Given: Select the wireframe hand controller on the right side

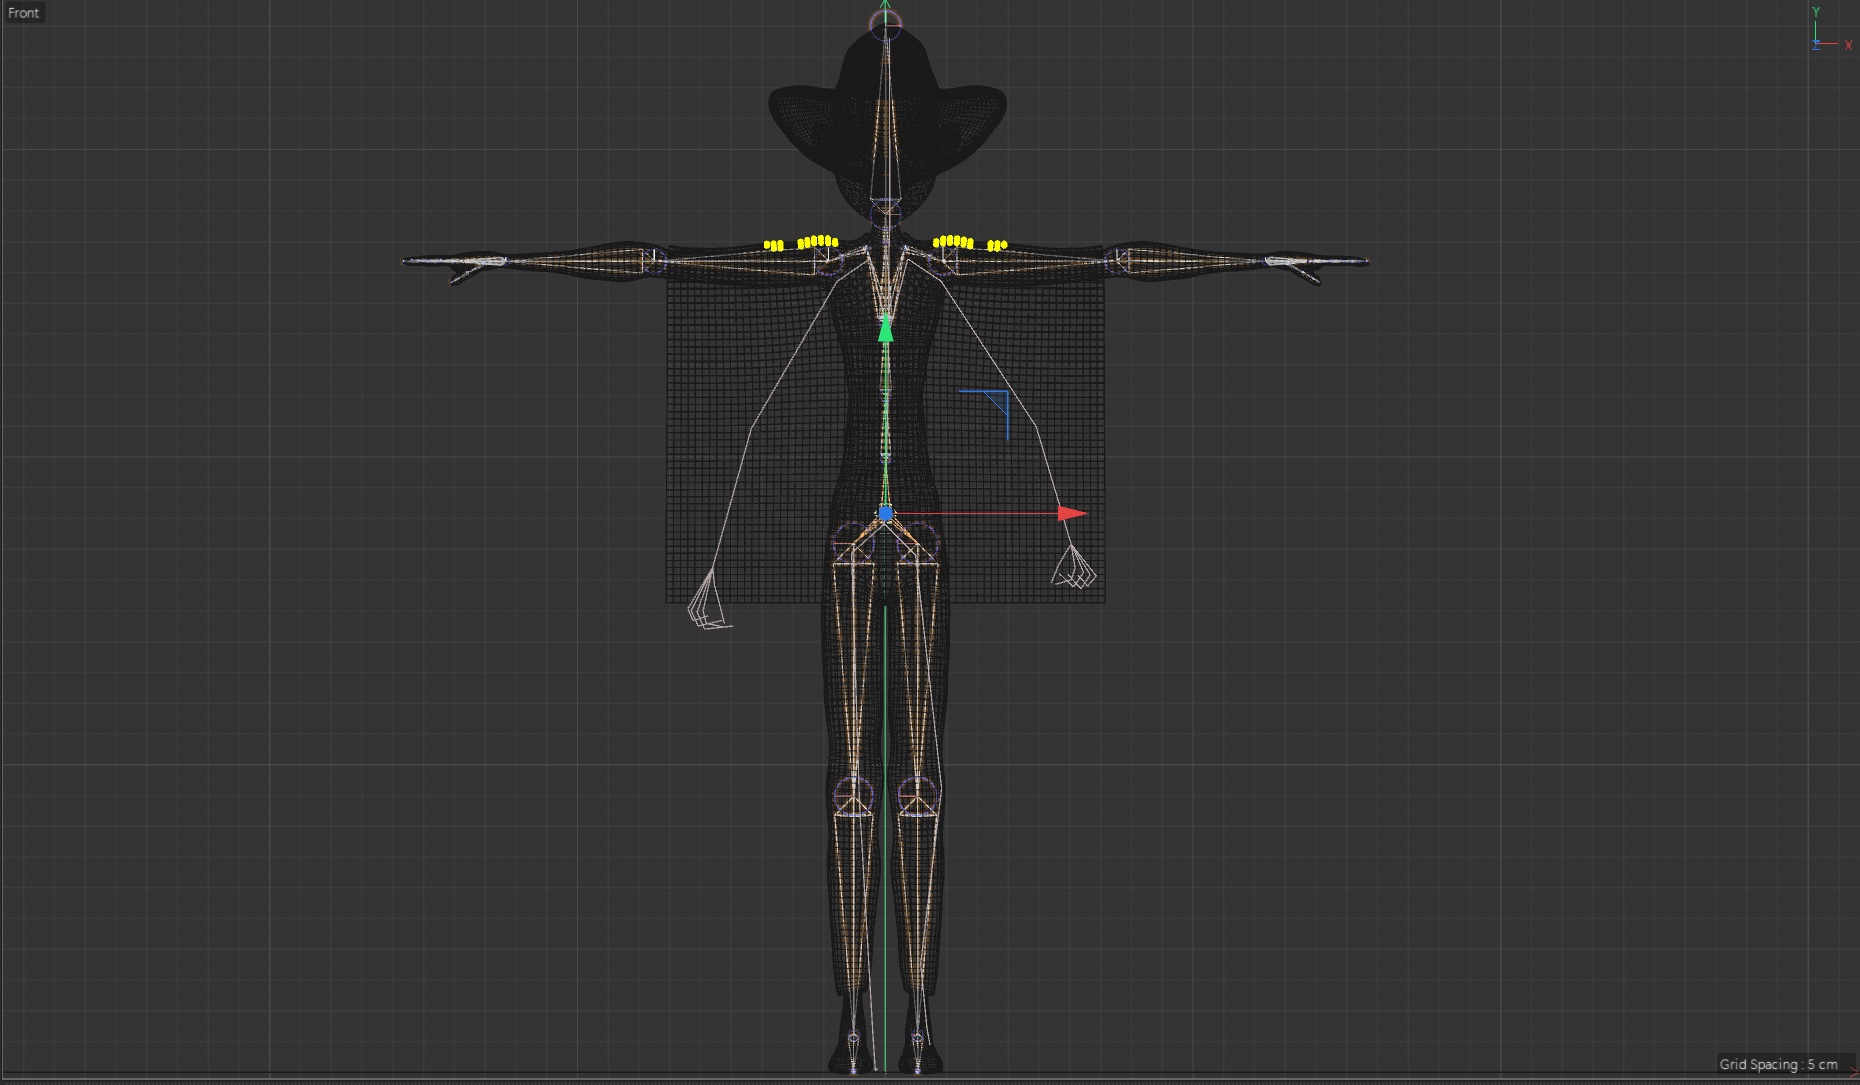Looking at the screenshot, I should 1074,568.
